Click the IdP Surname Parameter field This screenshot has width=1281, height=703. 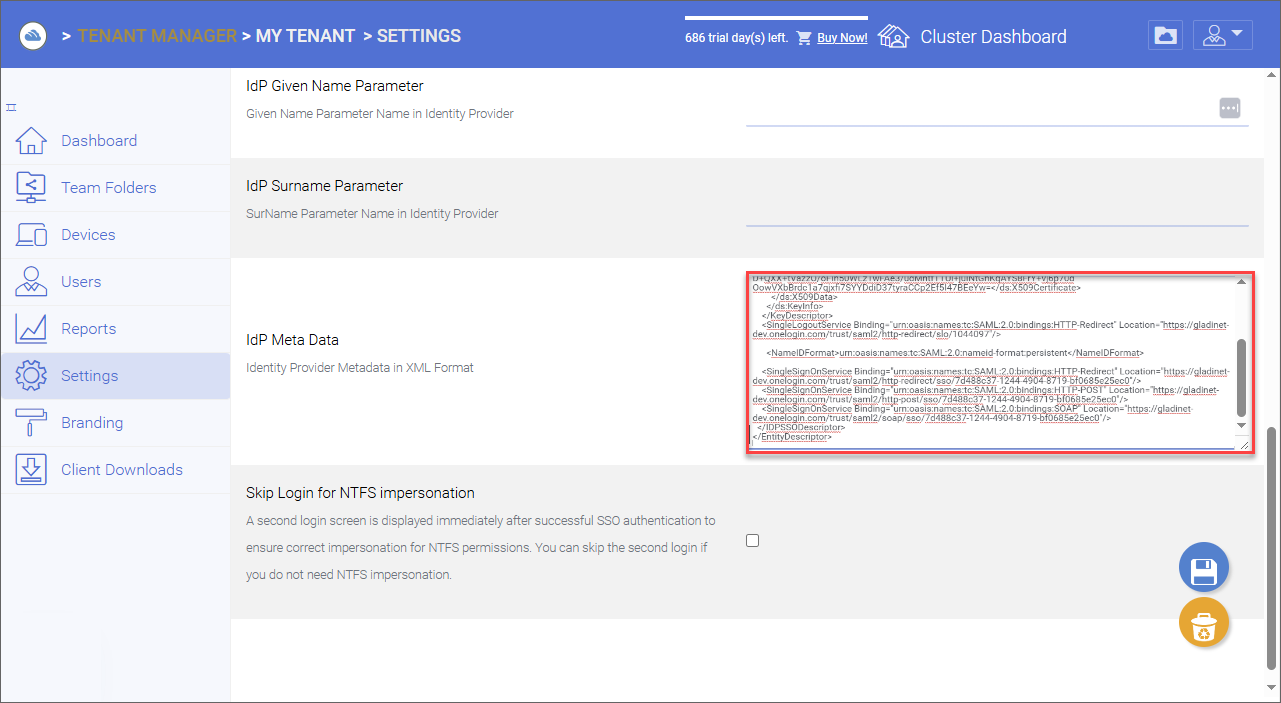point(997,208)
